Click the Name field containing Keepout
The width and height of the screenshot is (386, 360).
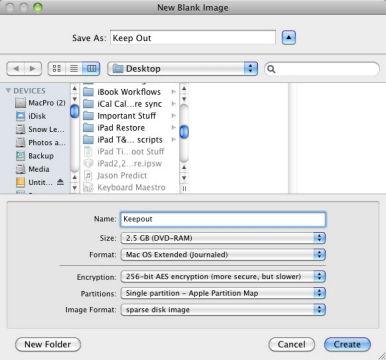(223, 219)
